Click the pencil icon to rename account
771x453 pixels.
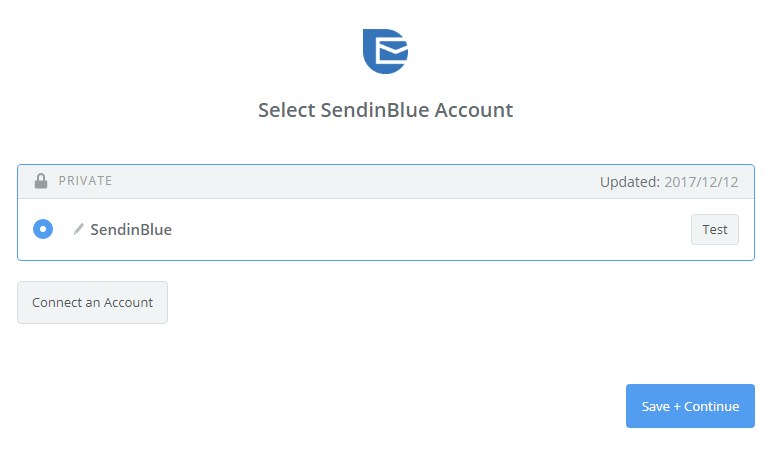coord(78,229)
